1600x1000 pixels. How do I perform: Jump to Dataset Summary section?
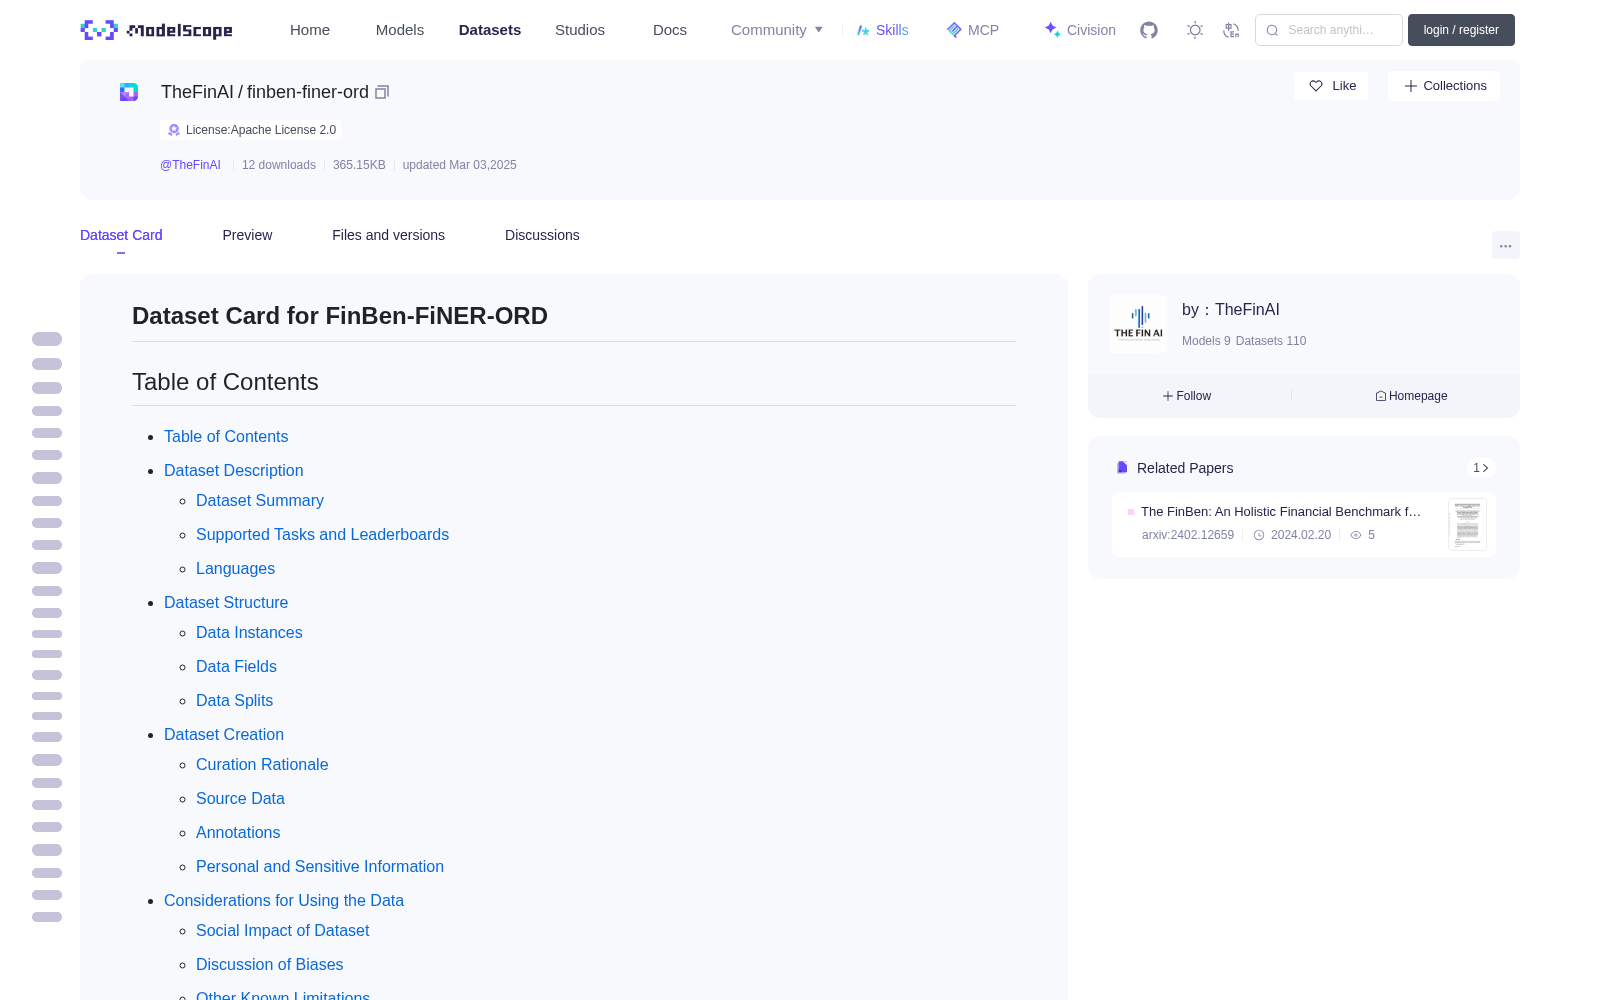[260, 500]
